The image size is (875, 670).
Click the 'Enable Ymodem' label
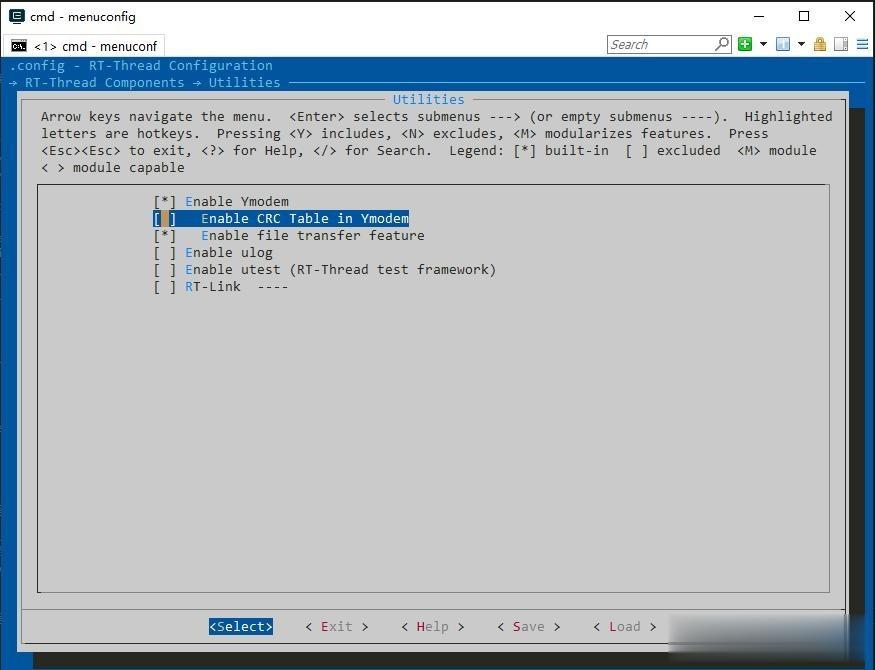pyautogui.click(x=237, y=201)
